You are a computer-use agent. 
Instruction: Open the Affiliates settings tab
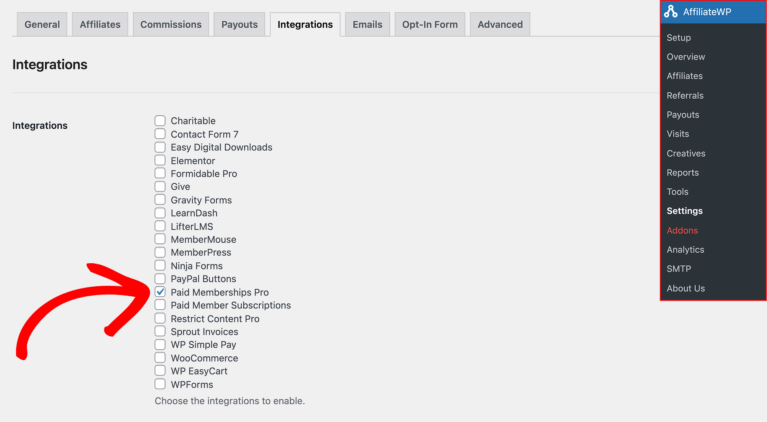click(x=100, y=25)
